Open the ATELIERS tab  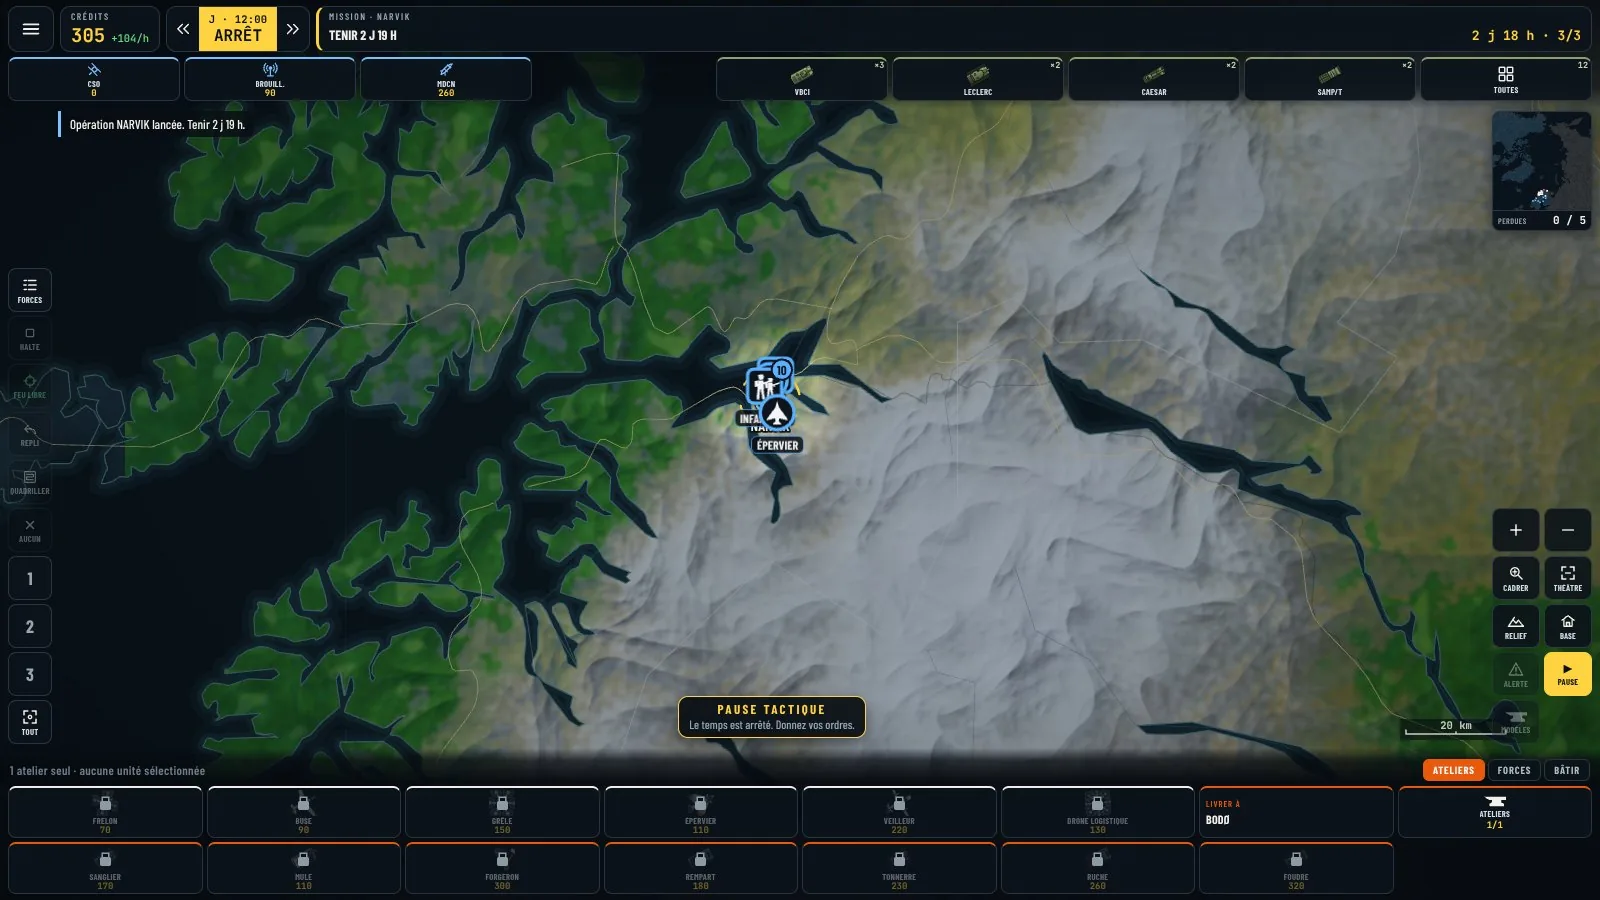click(x=1453, y=770)
